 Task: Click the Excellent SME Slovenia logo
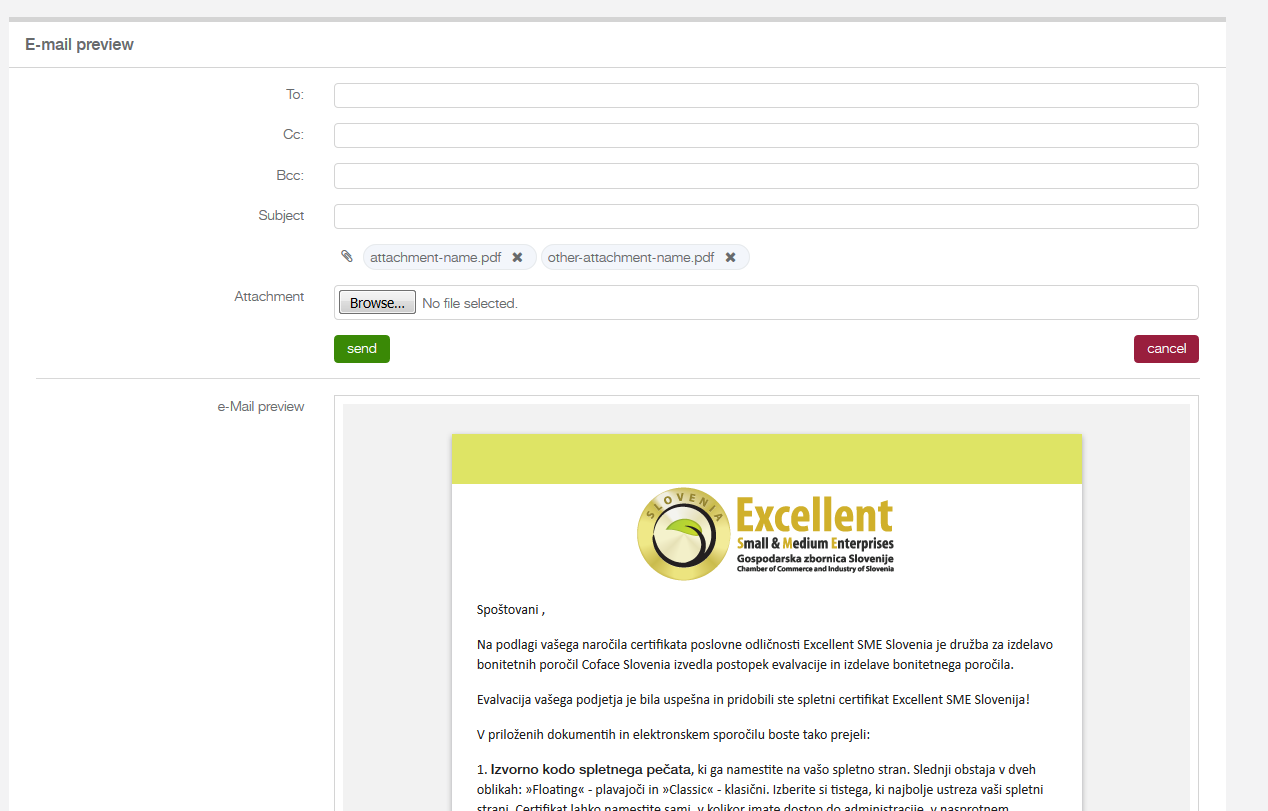(x=766, y=534)
